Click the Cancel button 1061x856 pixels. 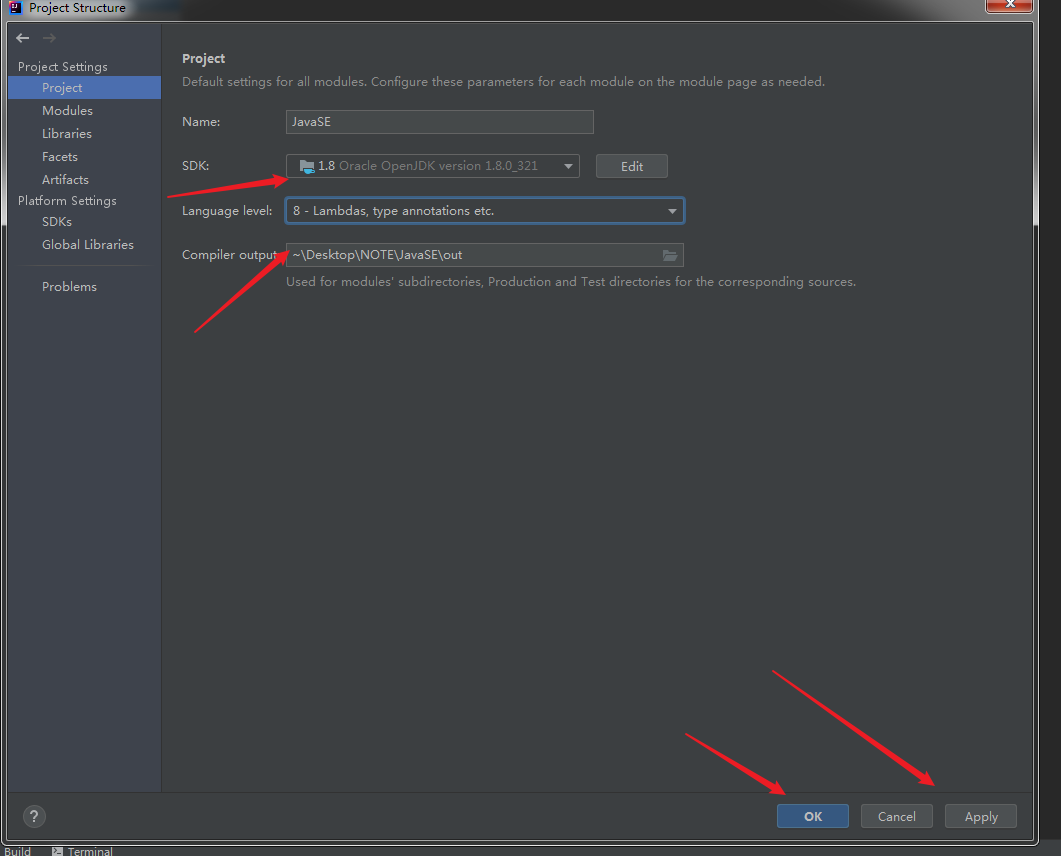pos(897,816)
